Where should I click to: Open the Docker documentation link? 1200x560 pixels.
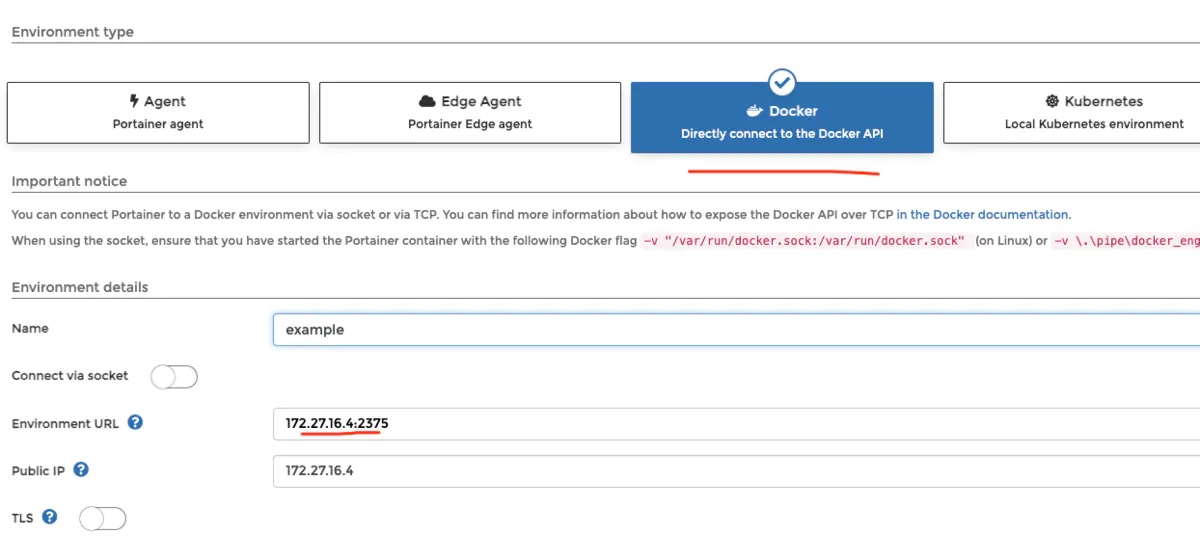pyautogui.click(x=982, y=214)
